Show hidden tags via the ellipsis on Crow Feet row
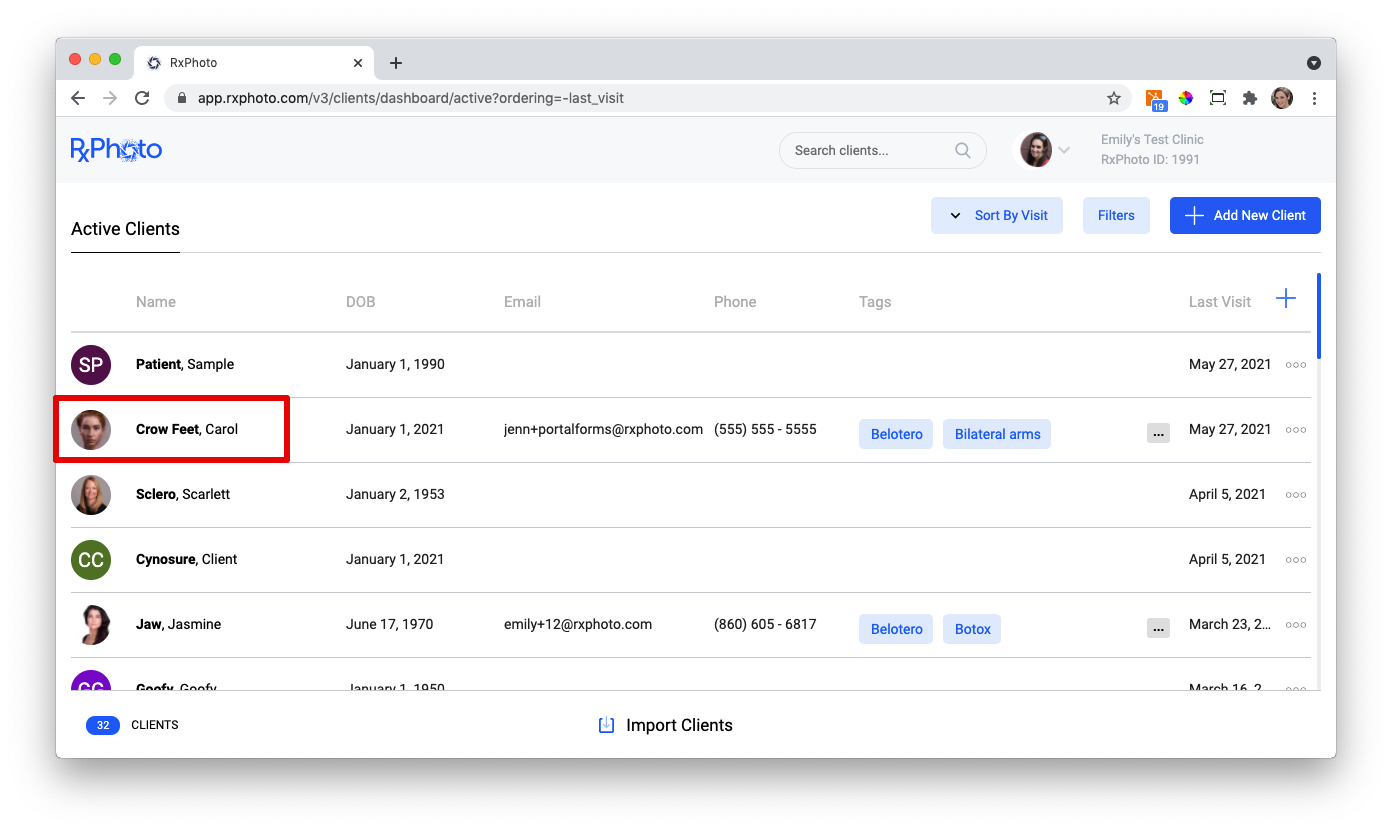The height and width of the screenshot is (832, 1392). [x=1158, y=433]
